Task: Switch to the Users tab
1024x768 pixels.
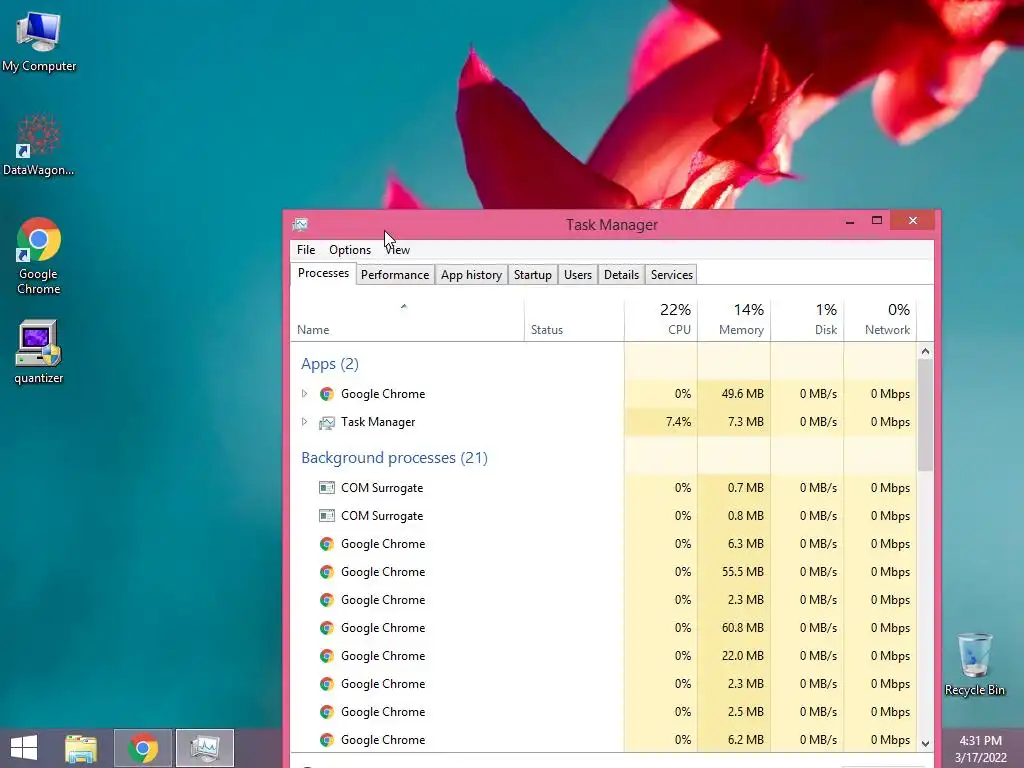Action: click(578, 275)
